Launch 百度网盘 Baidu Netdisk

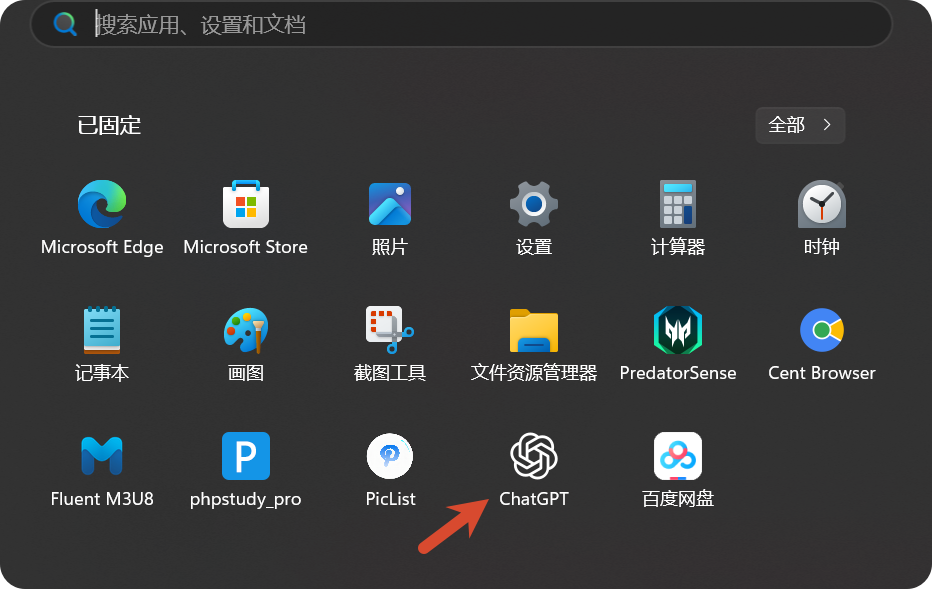pyautogui.click(x=678, y=470)
